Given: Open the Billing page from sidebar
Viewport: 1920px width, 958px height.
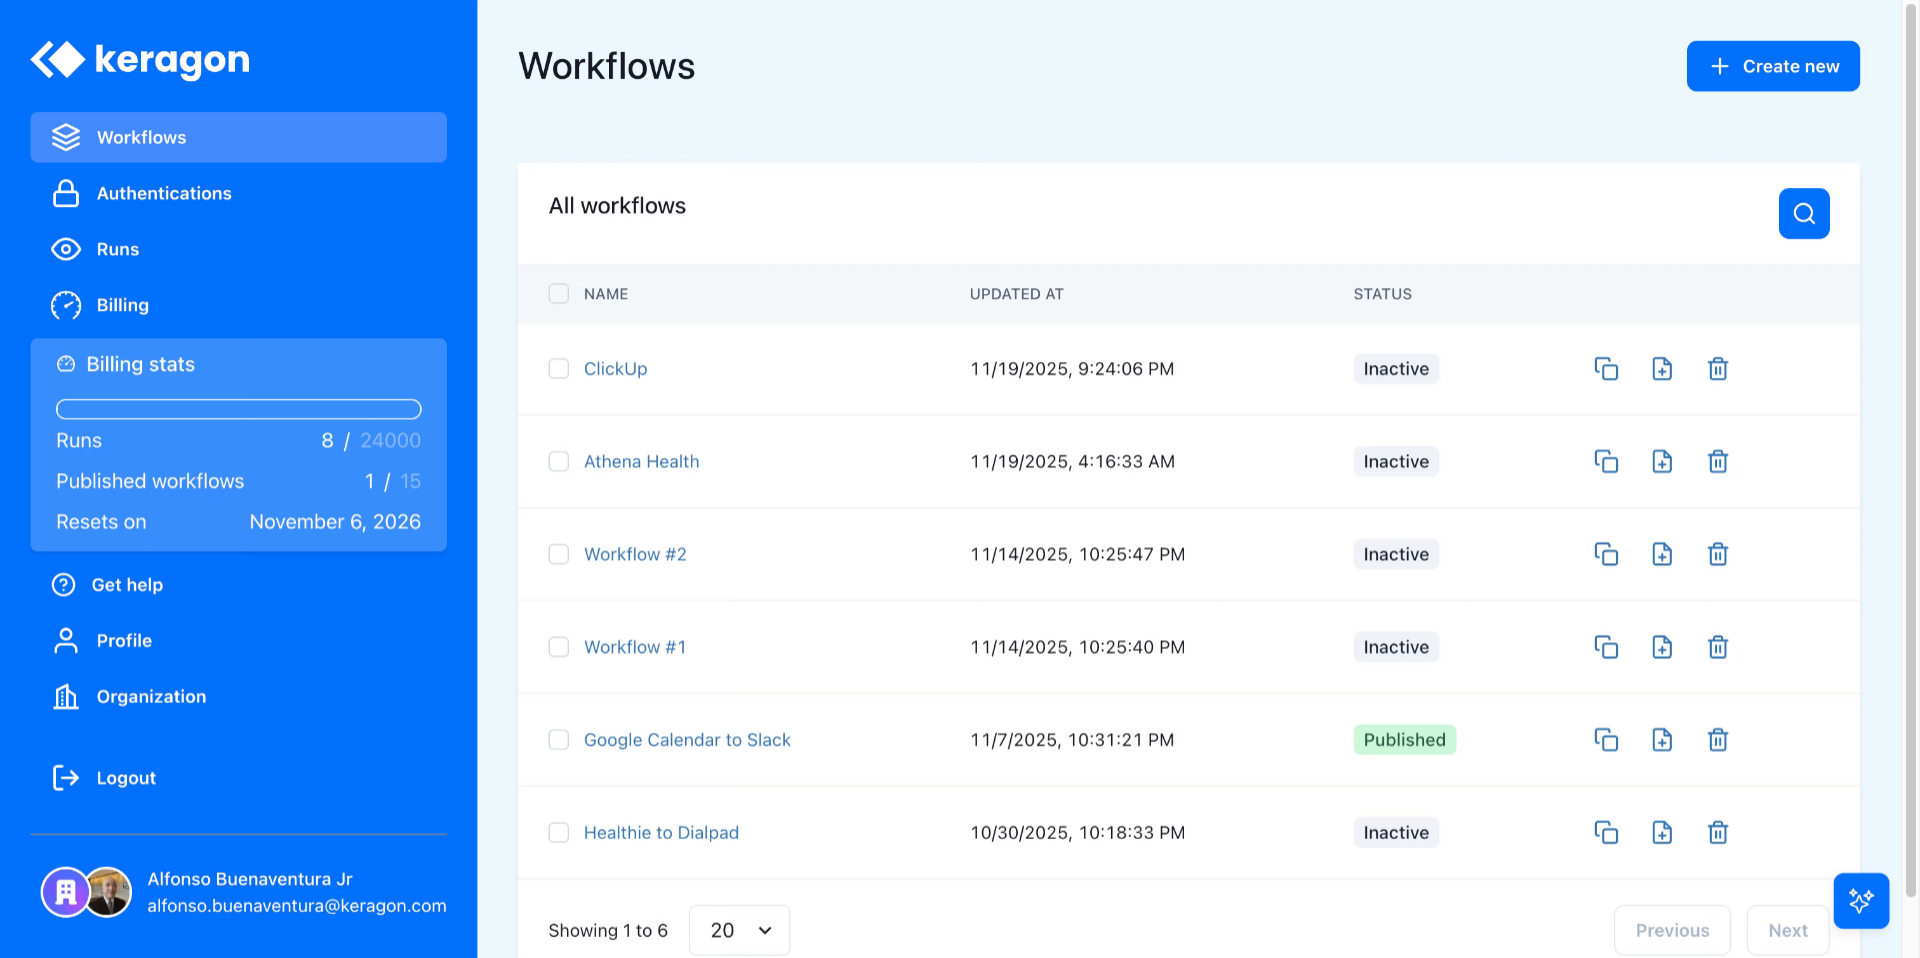Looking at the screenshot, I should click(122, 305).
